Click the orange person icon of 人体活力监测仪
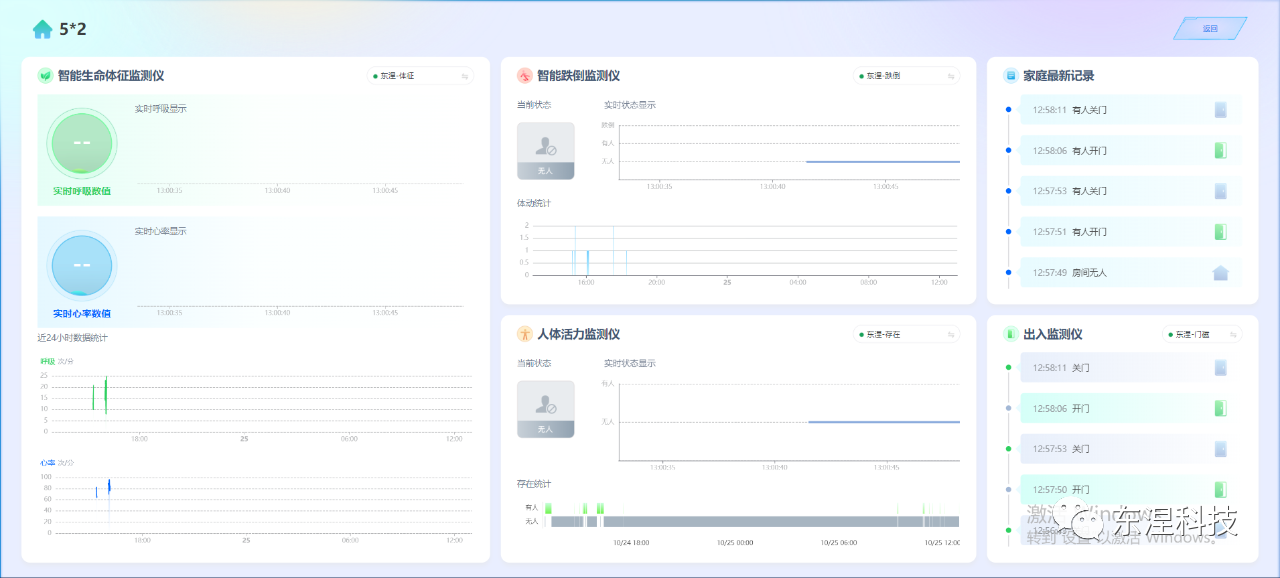Viewport: 1280px width, 578px height. click(524, 334)
